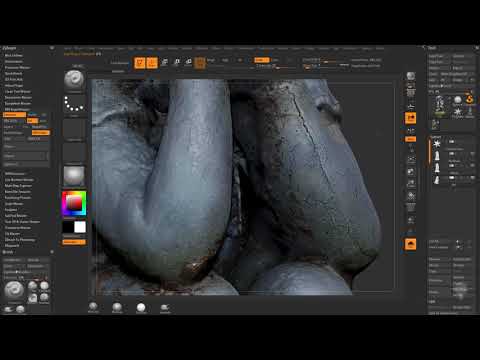Screen dimensions: 480x360
Task: Activate the Scale transform icon
Action: pos(177,62)
